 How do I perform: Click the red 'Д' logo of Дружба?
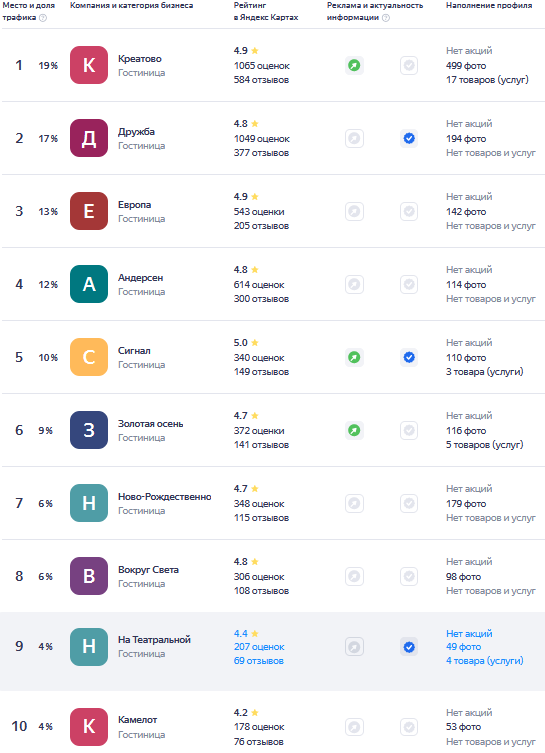click(89, 138)
